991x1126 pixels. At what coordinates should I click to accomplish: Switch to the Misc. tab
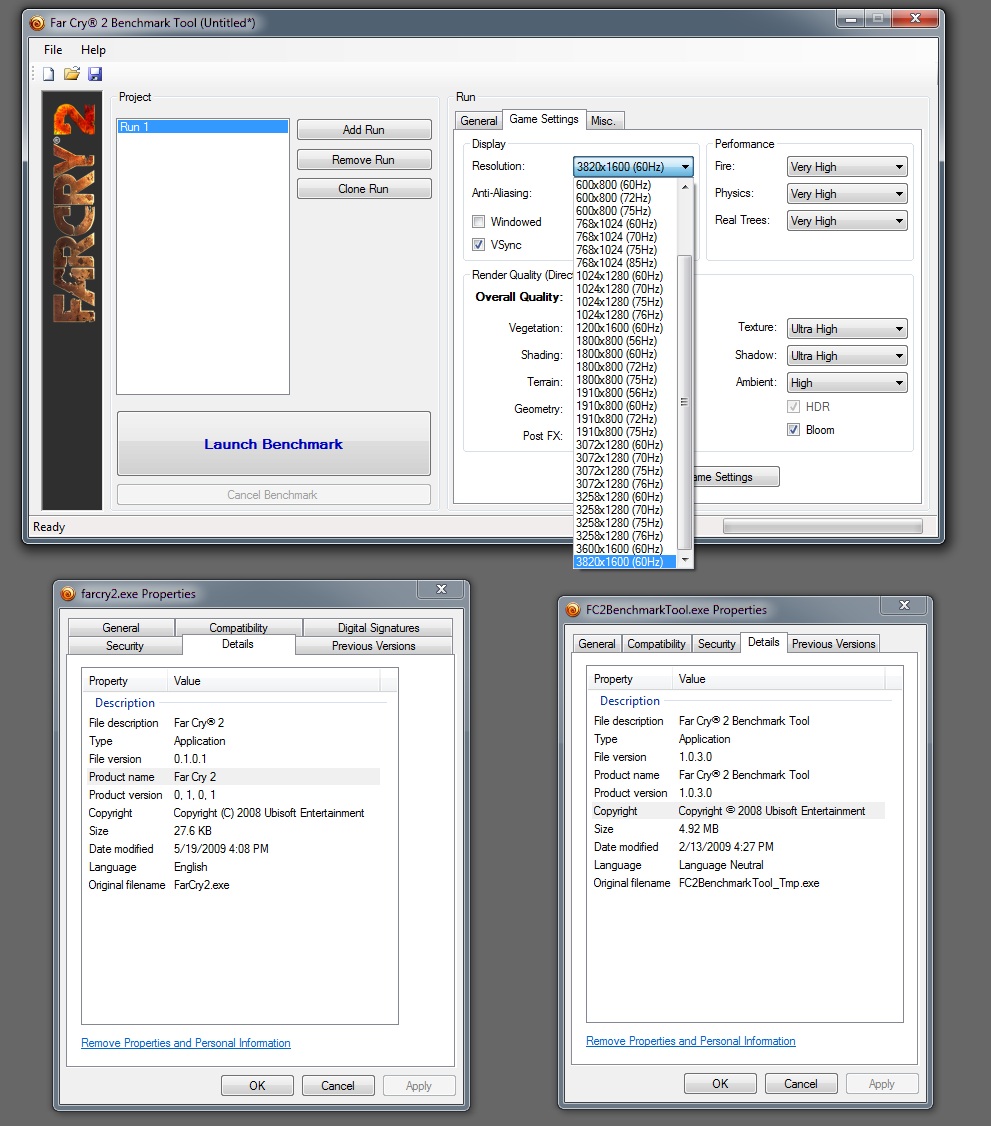click(603, 121)
